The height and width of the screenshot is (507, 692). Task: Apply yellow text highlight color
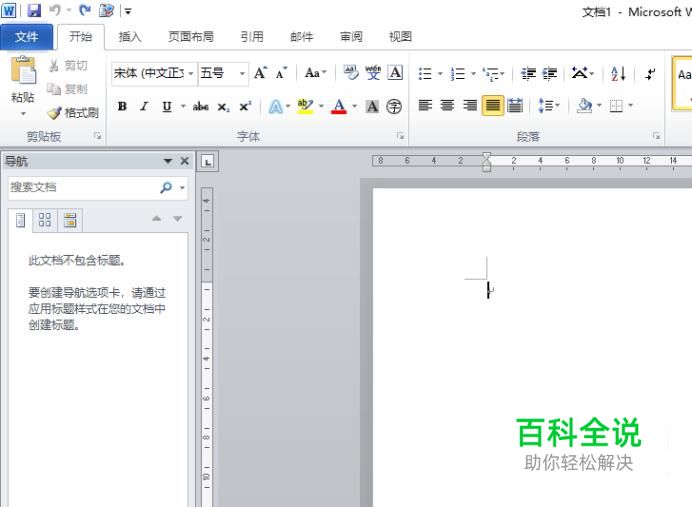click(x=305, y=106)
